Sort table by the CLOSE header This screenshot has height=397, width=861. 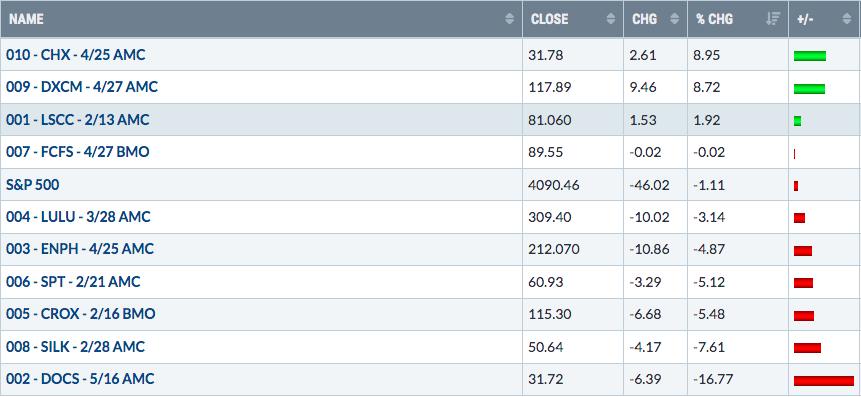550,19
